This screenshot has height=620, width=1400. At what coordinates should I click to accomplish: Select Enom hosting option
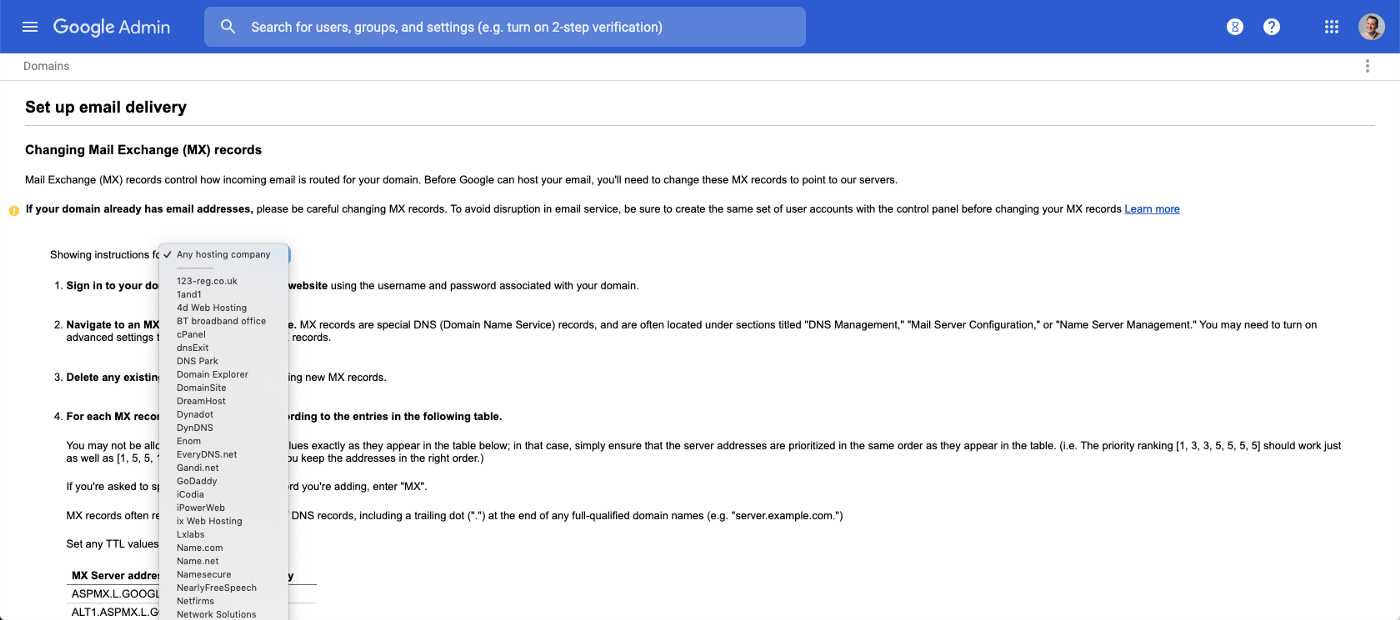[189, 441]
